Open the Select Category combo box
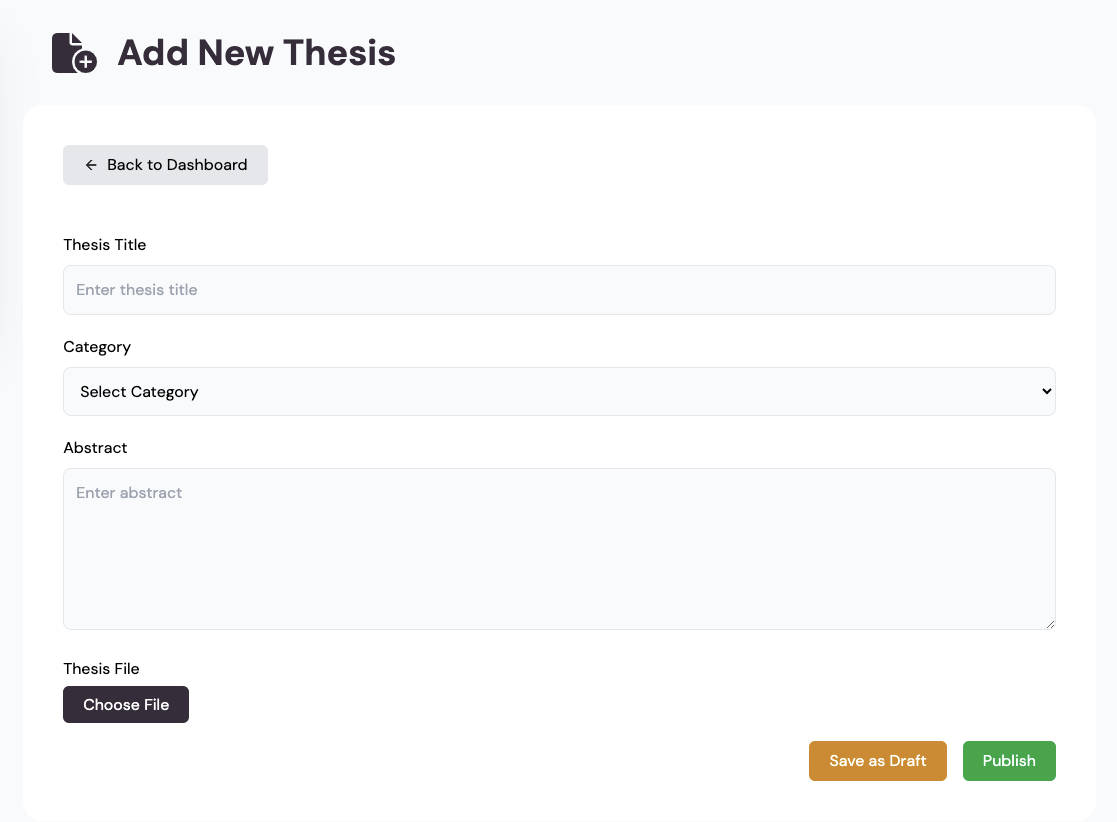 pyautogui.click(x=559, y=391)
